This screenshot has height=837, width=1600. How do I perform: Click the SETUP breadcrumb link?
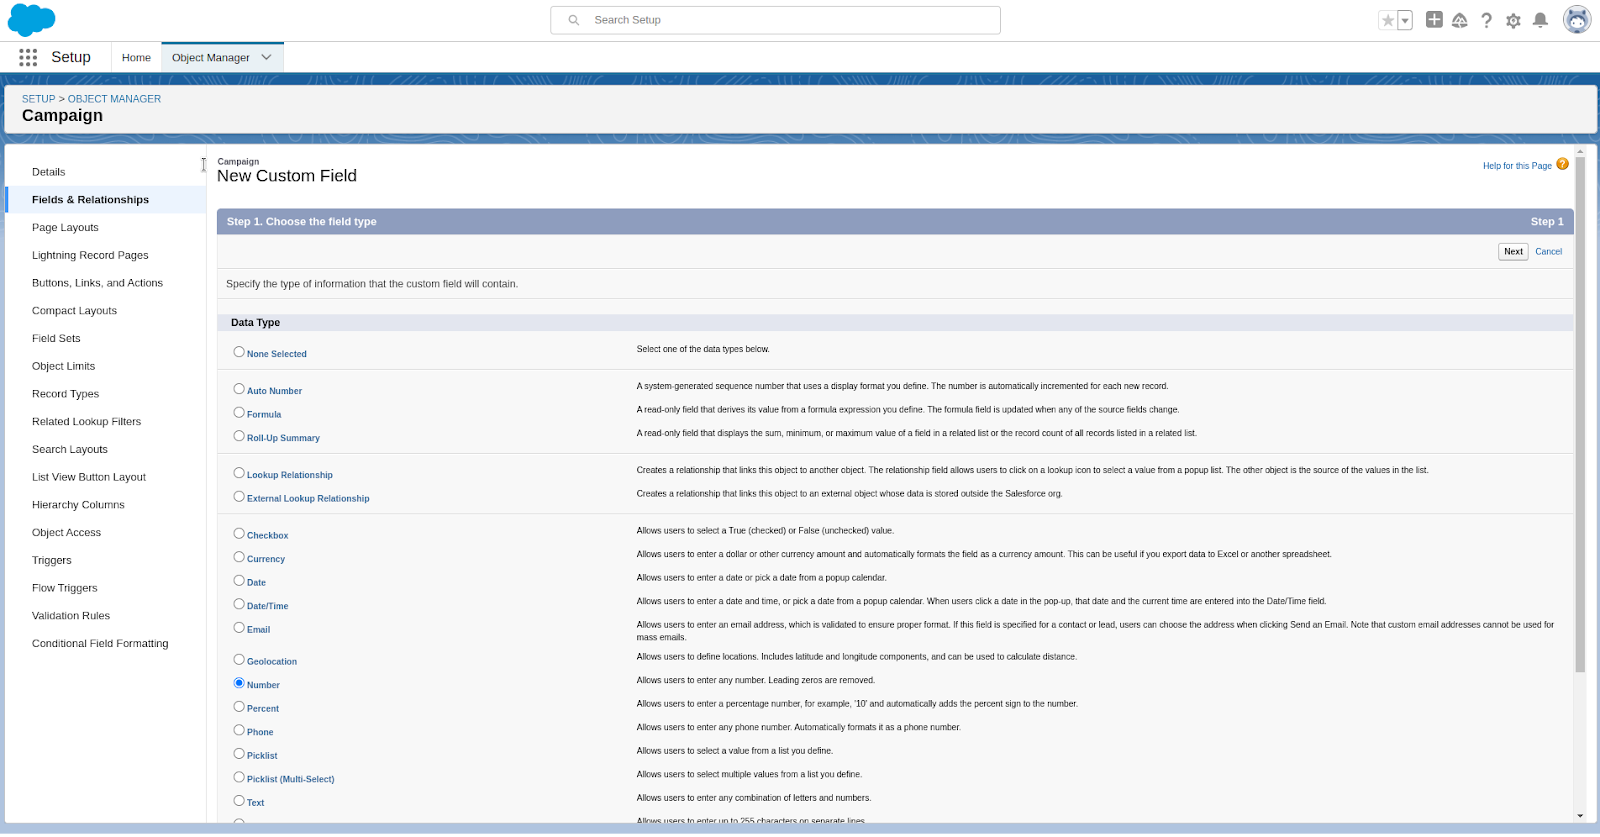pyautogui.click(x=39, y=99)
